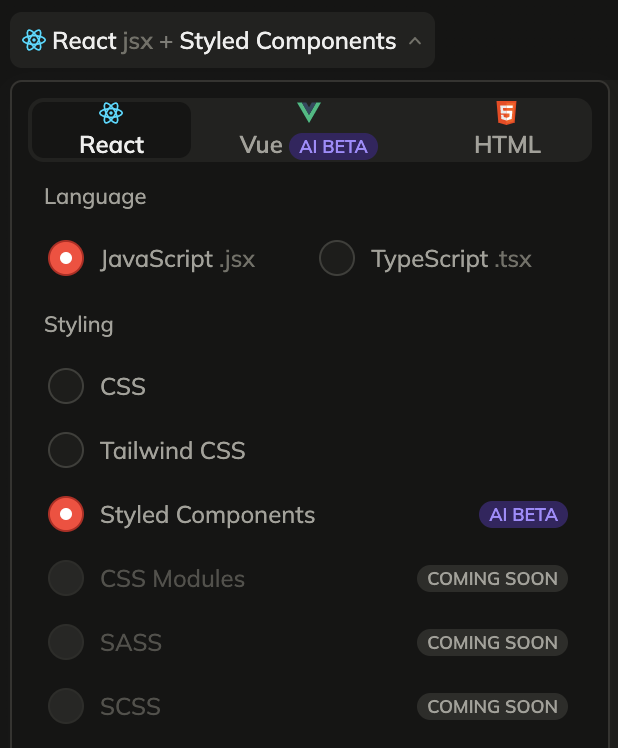Select the TypeScript .tsx radio button
The image size is (618, 748).
point(337,259)
